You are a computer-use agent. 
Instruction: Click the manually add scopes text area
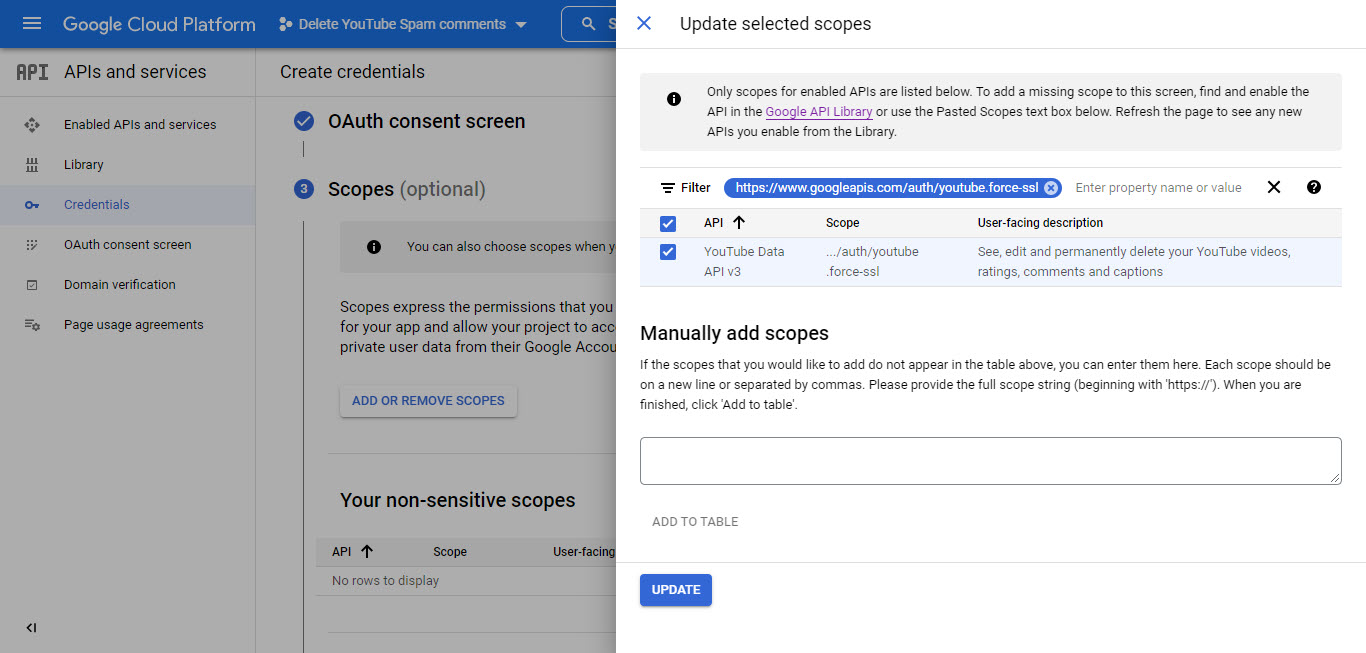click(990, 461)
